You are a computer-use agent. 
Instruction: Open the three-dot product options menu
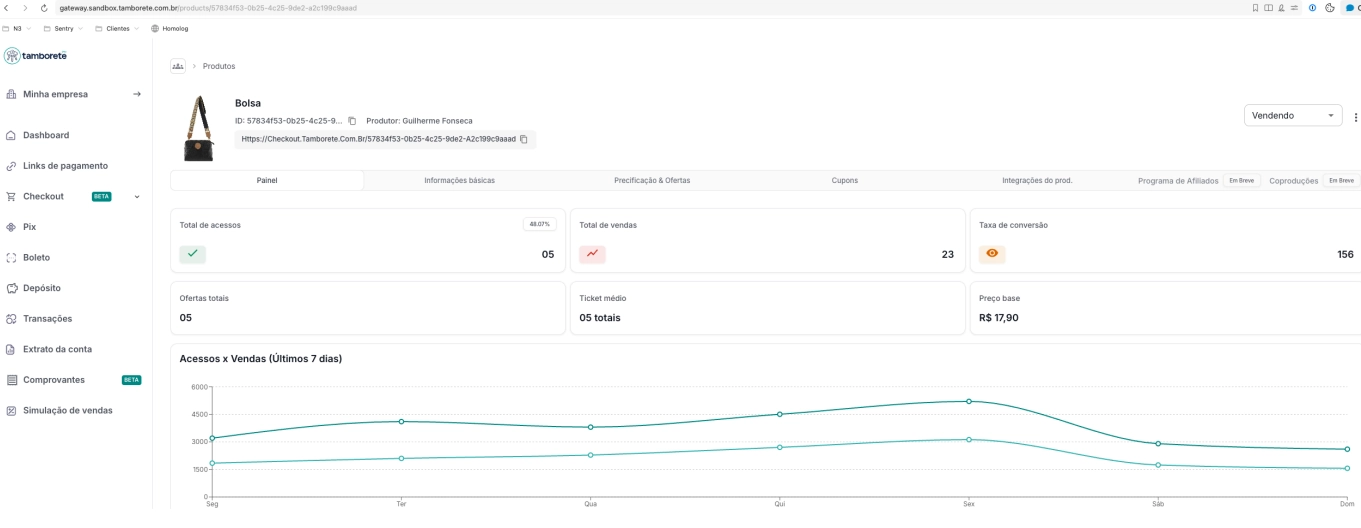tap(1355, 117)
